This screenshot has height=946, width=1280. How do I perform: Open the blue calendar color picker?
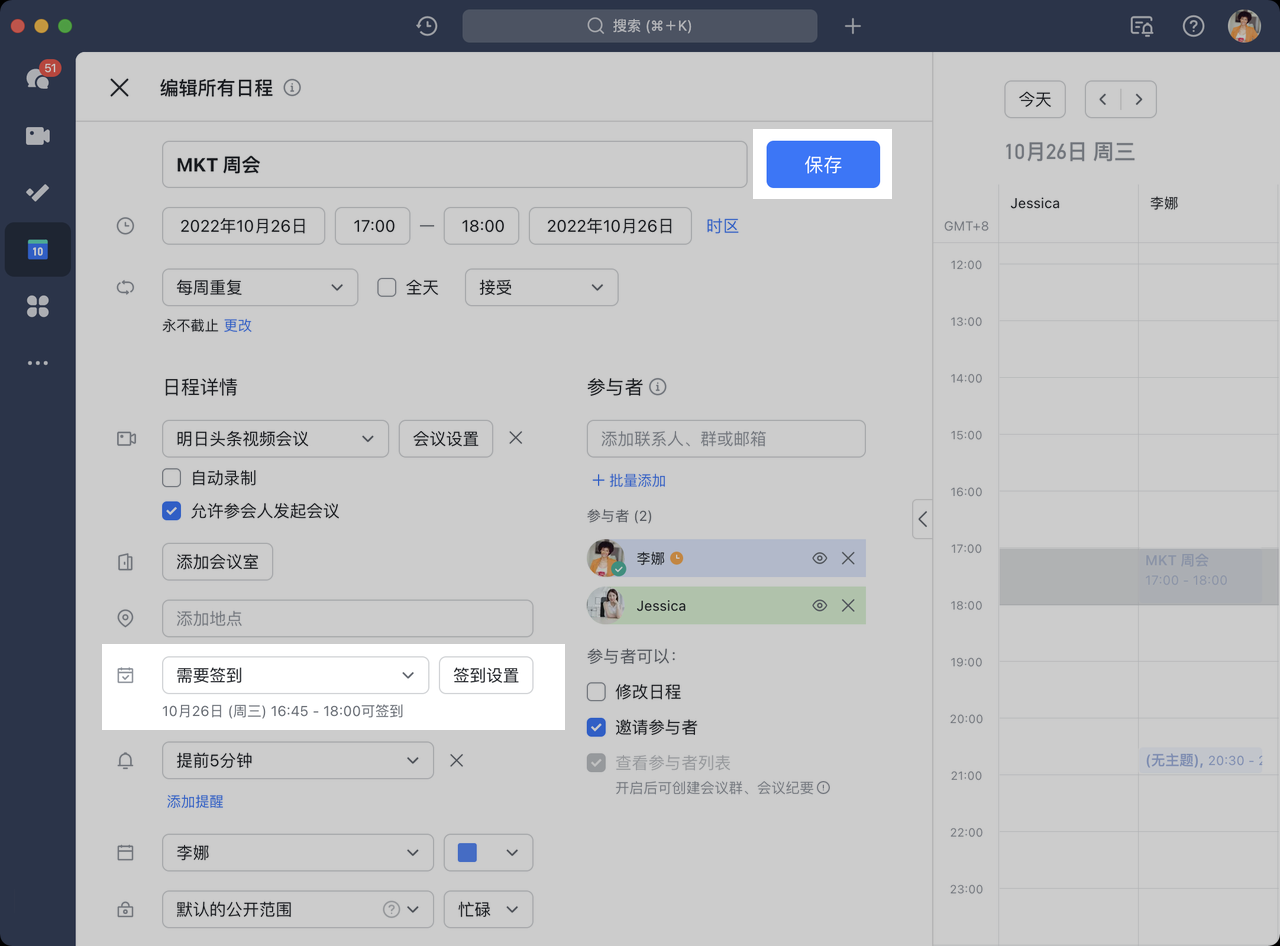[488, 853]
